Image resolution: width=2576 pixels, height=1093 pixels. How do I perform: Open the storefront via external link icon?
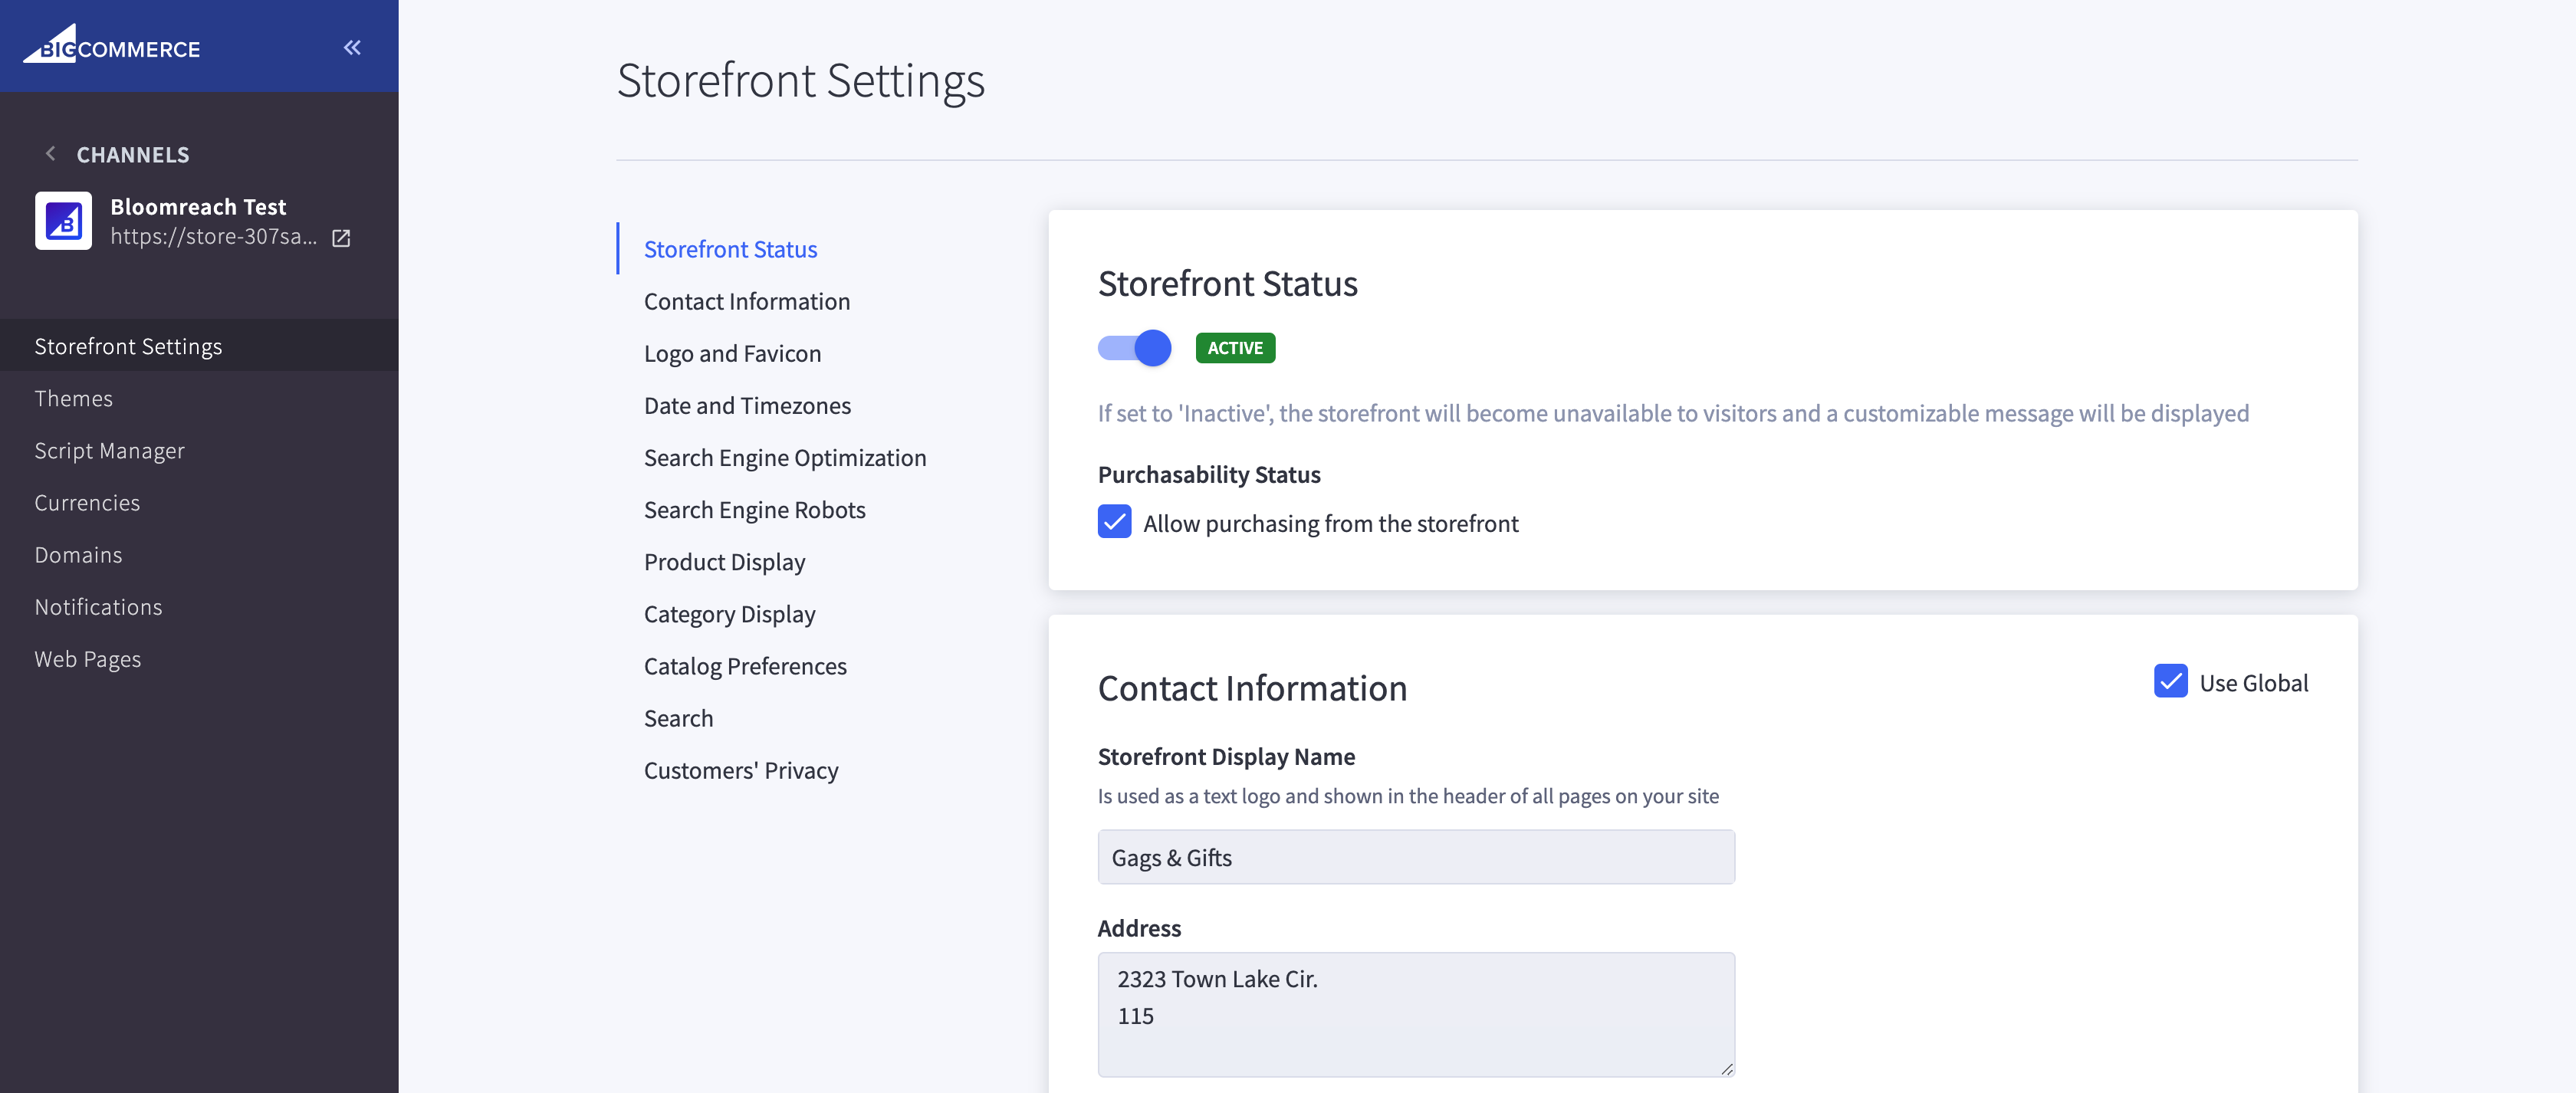(x=341, y=238)
